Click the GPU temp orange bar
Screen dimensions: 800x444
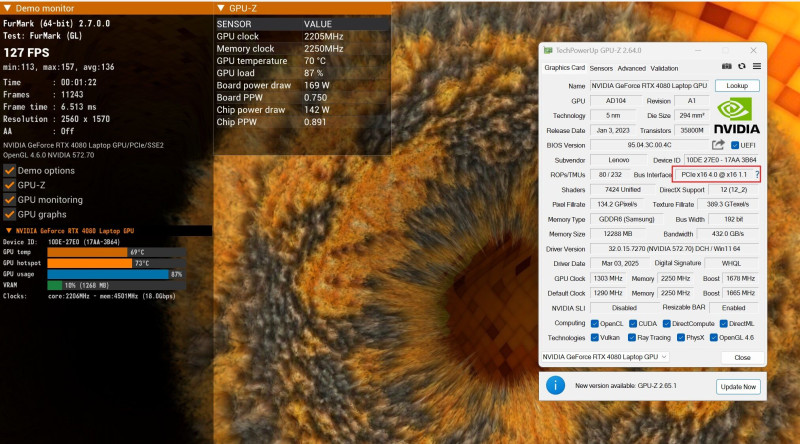pyautogui.click(x=87, y=252)
